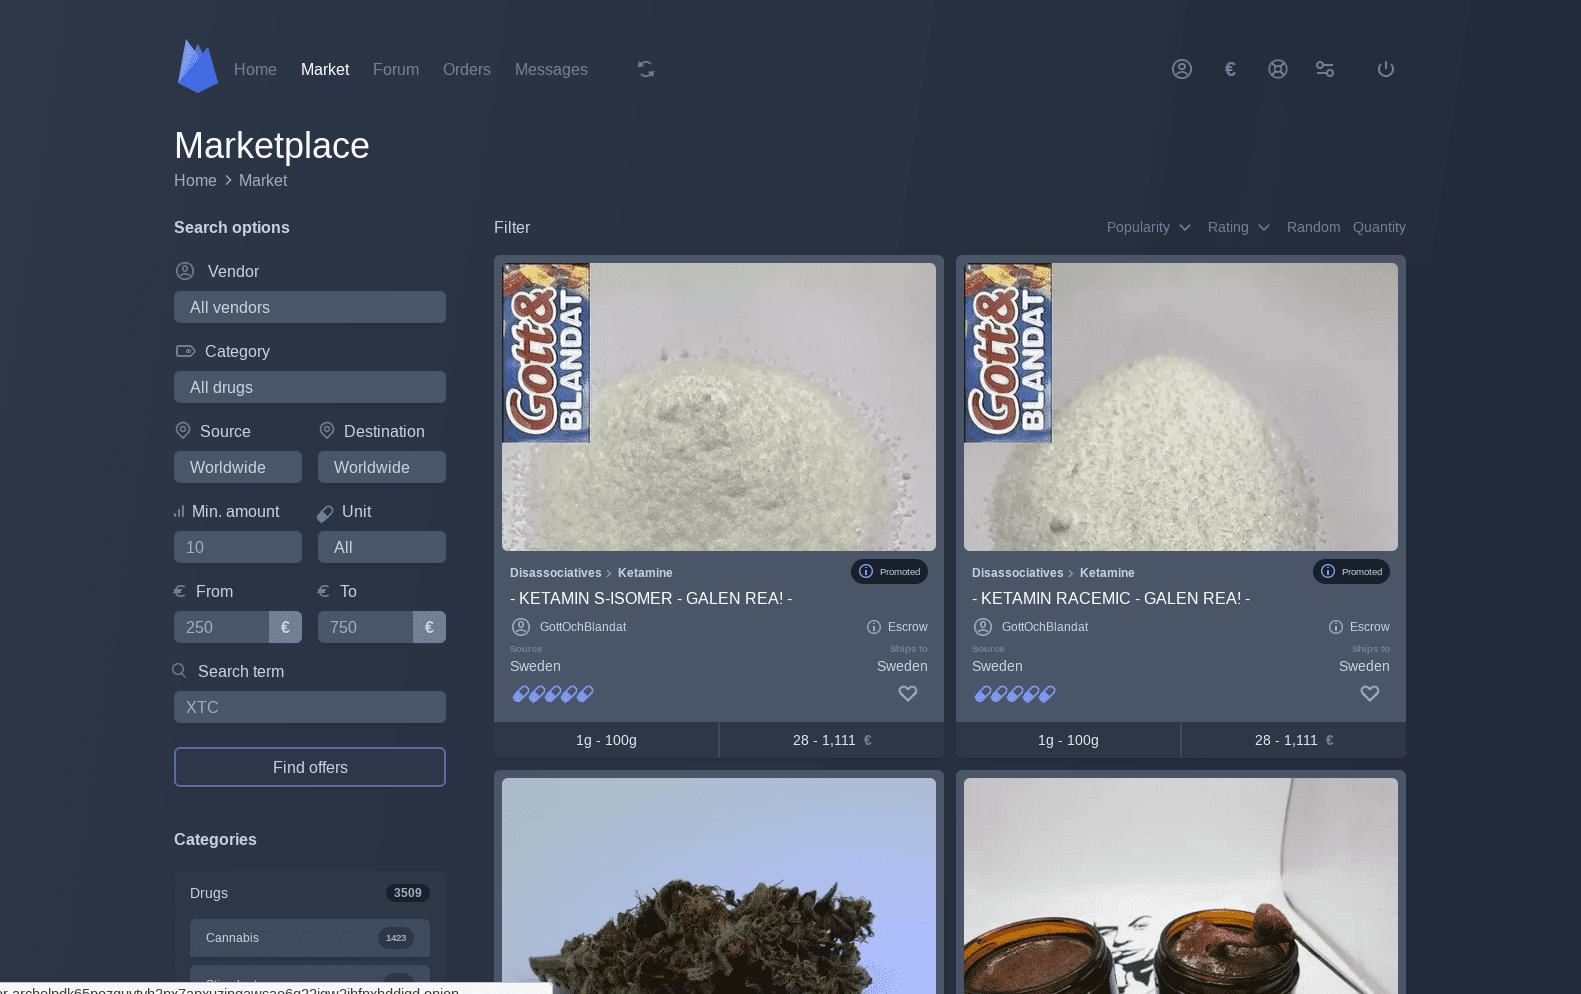Screen dimensions: 1581x994
Task: Open the lifebuoy support icon
Action: point(1278,69)
